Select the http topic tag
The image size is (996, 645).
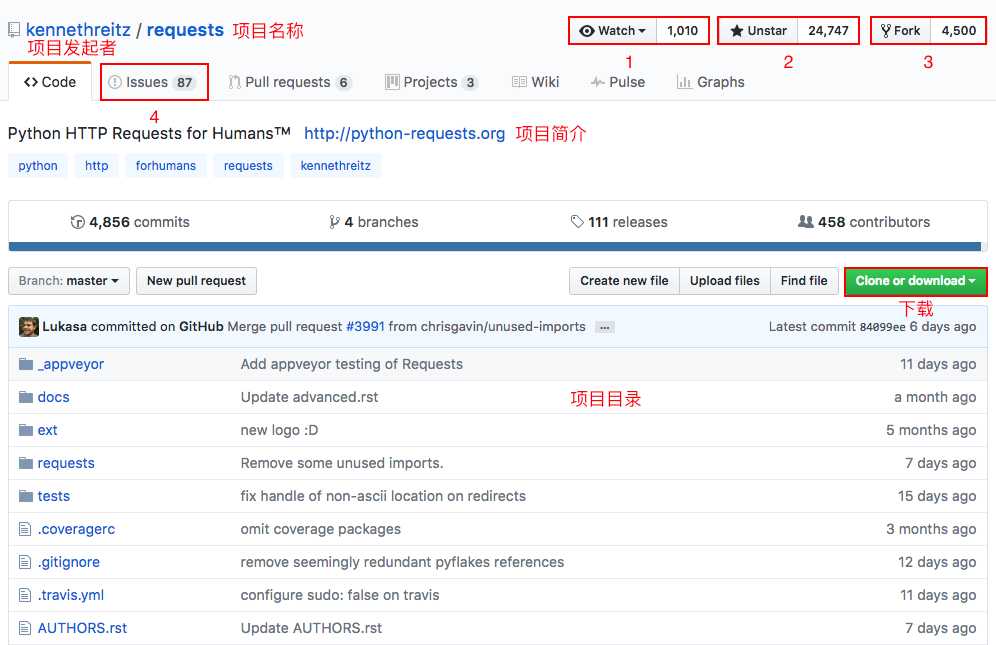point(97,166)
